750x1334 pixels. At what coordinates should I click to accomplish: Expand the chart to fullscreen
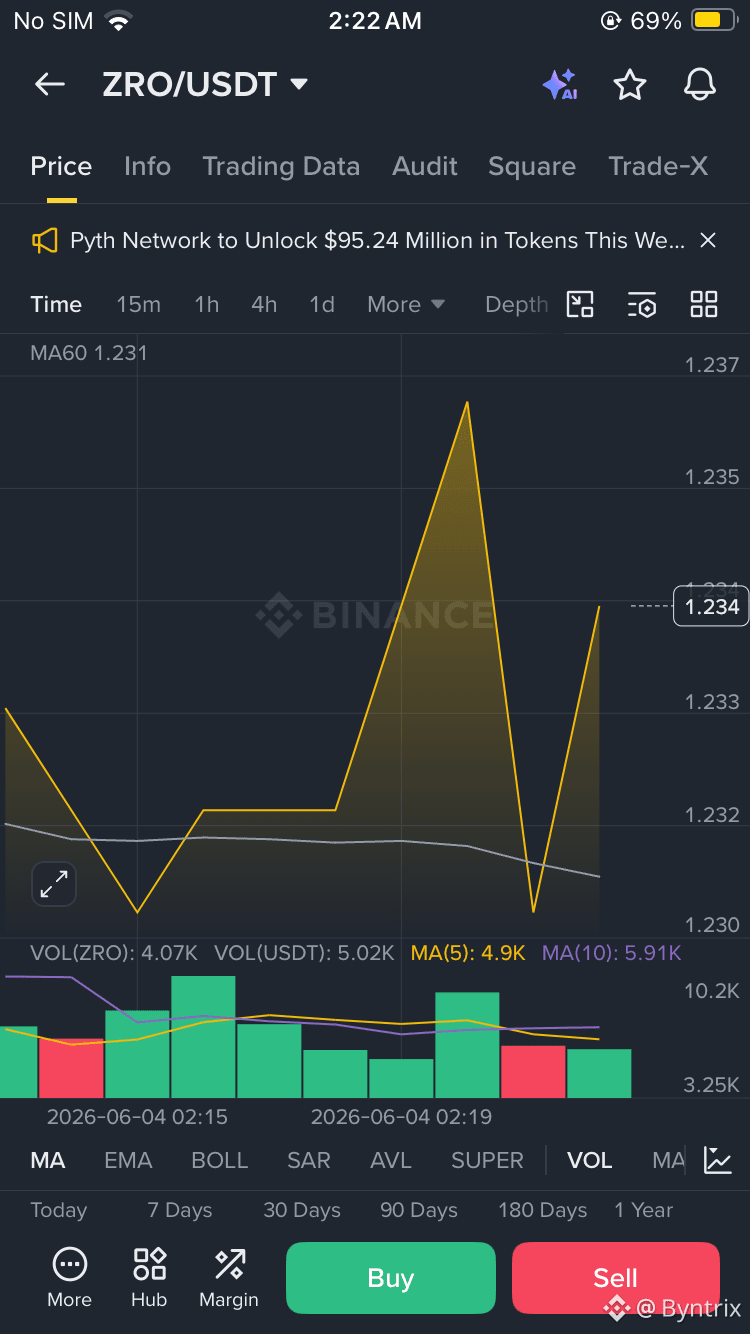tap(54, 884)
